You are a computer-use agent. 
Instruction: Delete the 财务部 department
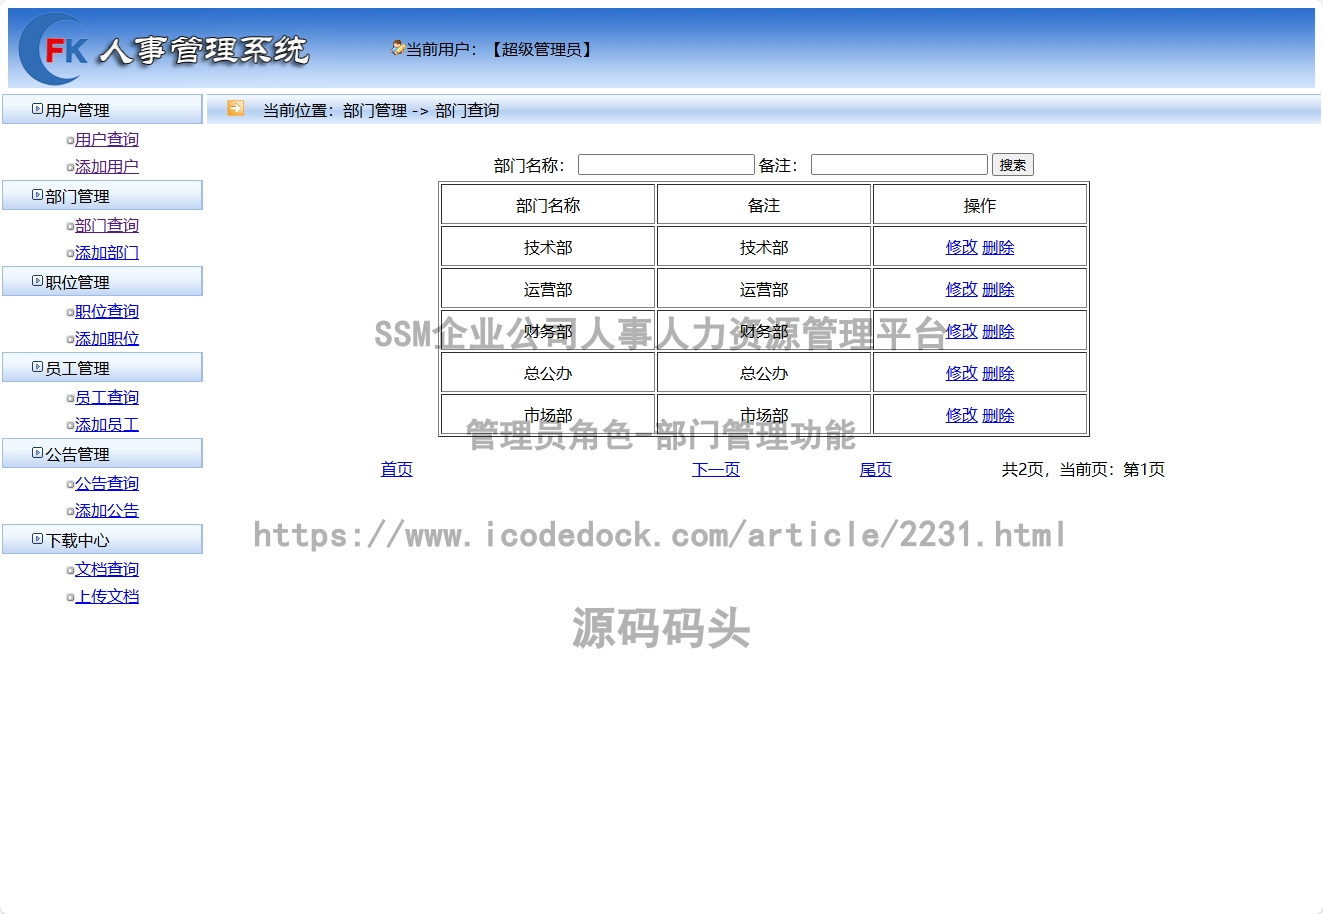pyautogui.click(x=998, y=331)
